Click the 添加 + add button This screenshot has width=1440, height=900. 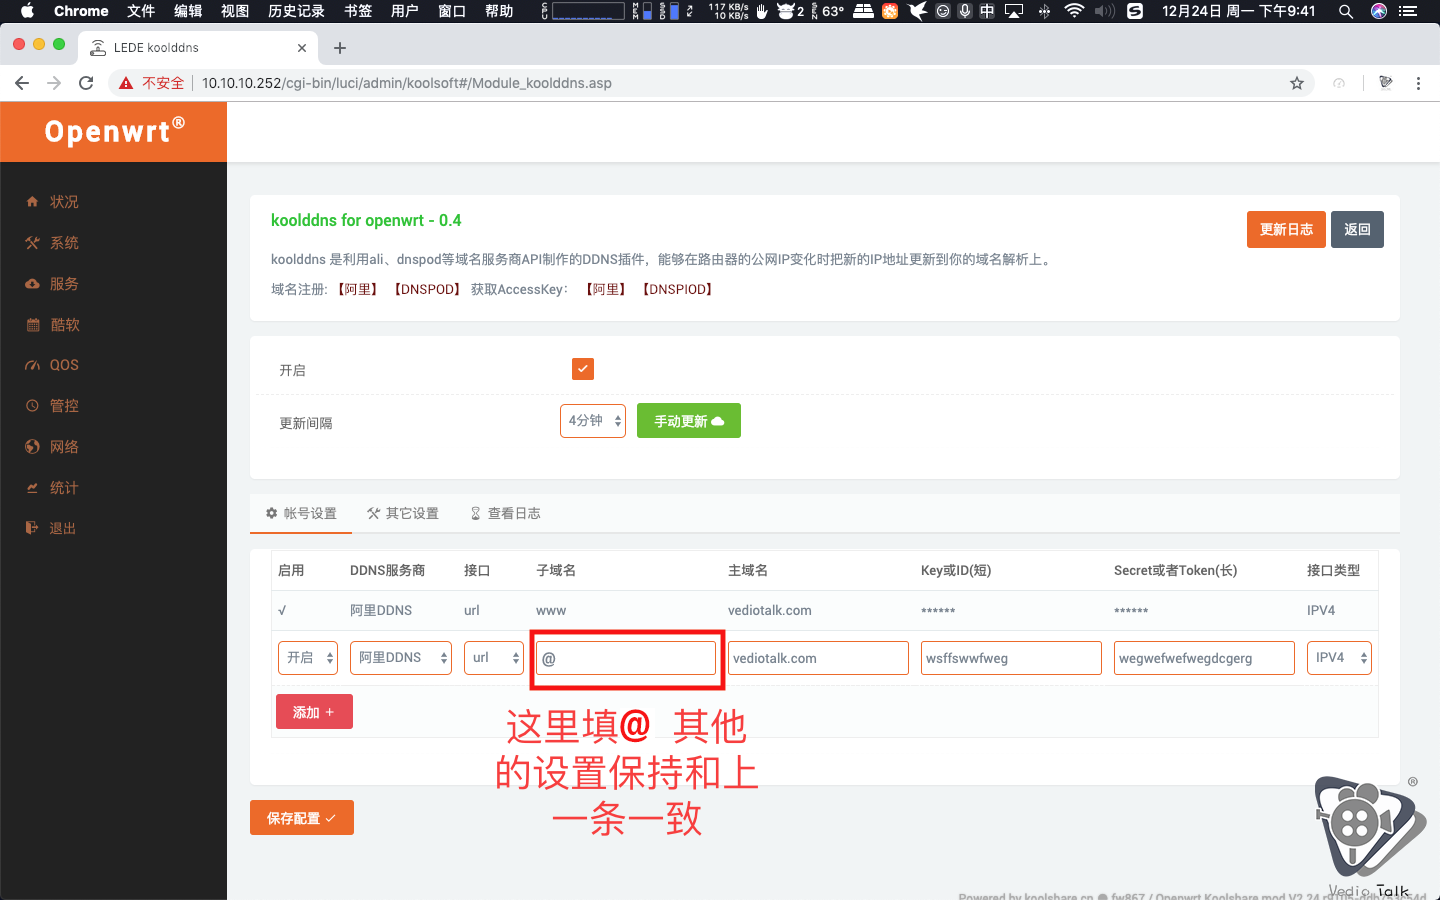pos(314,712)
